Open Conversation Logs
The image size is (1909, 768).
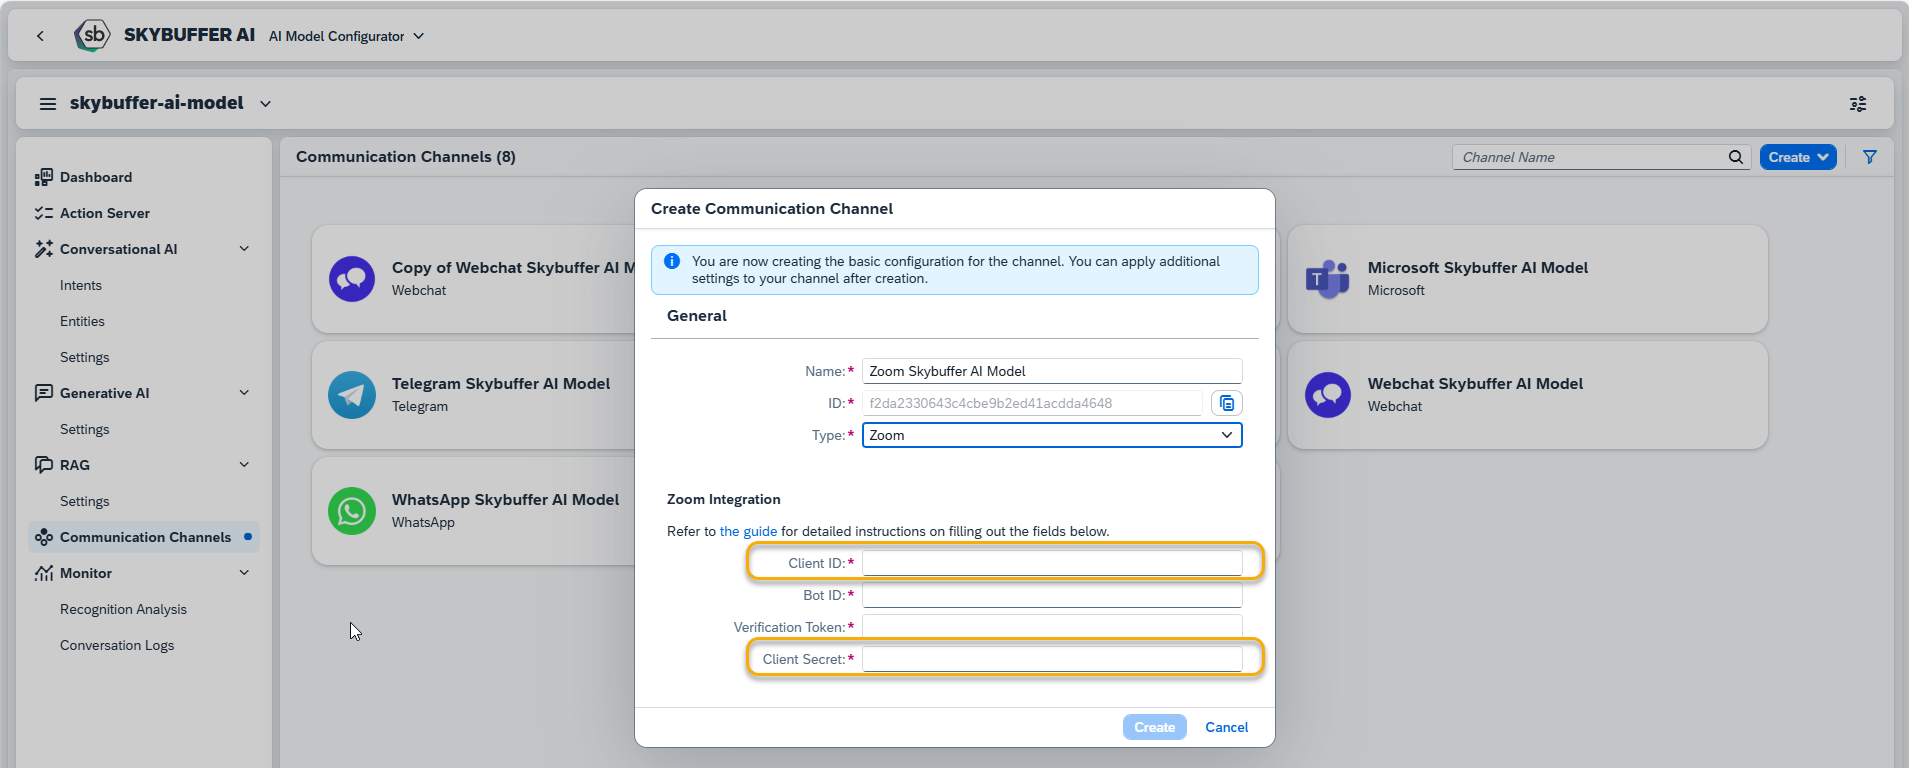point(117,645)
